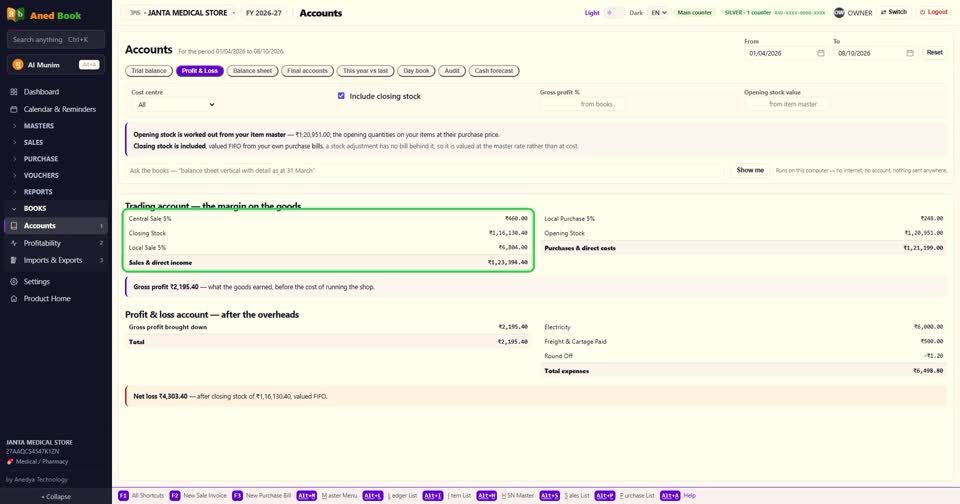
Task: Click the Alt+S Sales List badge
Action: (x=549, y=495)
